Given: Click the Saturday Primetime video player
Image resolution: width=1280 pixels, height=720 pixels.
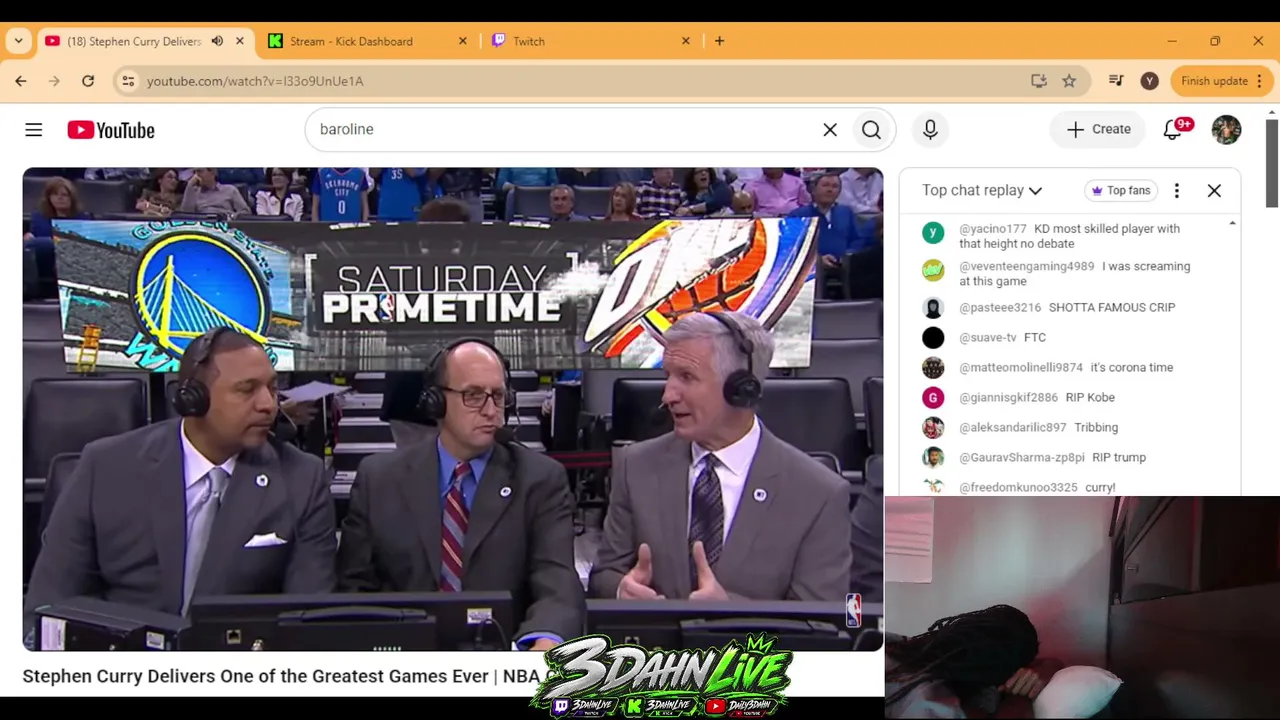Looking at the screenshot, I should [x=453, y=409].
